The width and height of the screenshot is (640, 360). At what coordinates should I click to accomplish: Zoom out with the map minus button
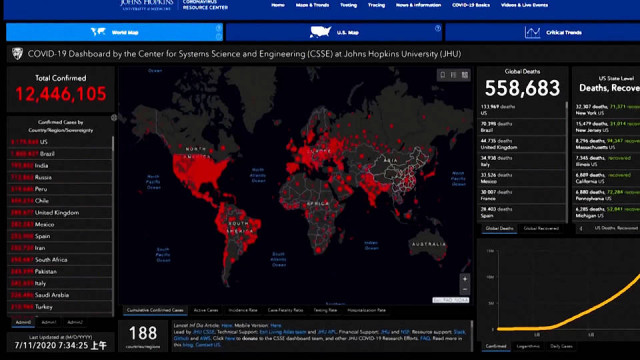coord(464,289)
